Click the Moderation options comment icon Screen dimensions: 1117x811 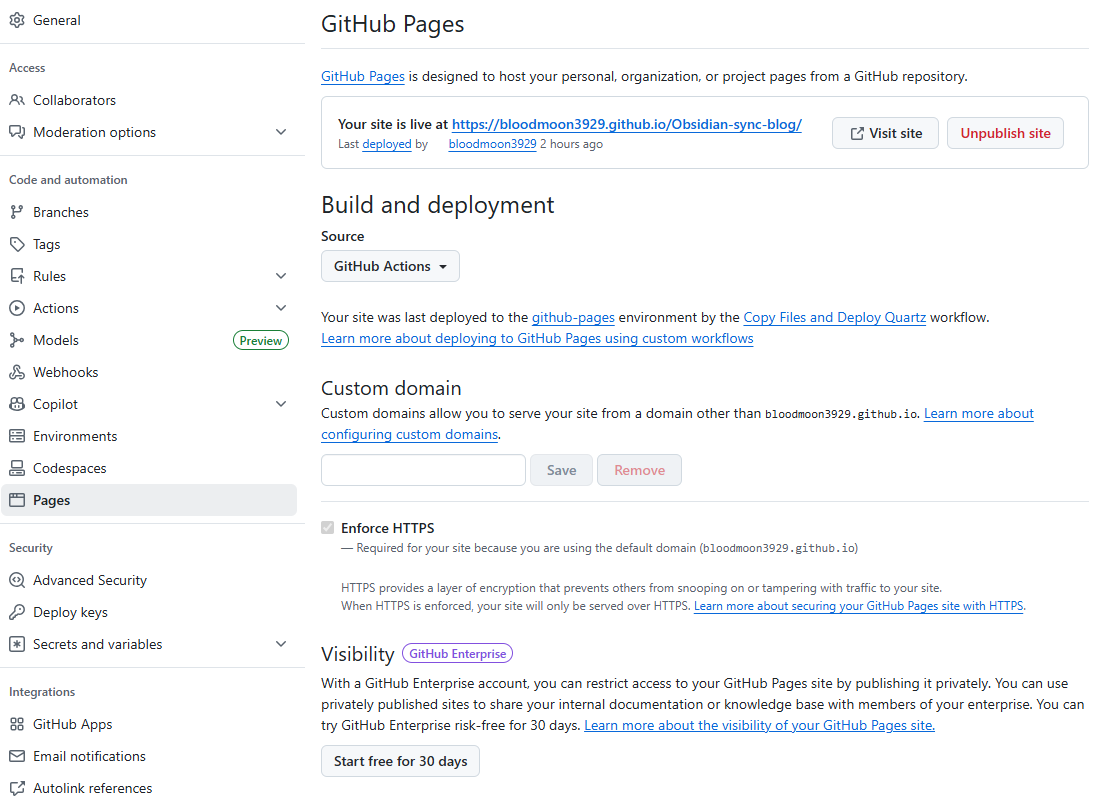(x=17, y=133)
